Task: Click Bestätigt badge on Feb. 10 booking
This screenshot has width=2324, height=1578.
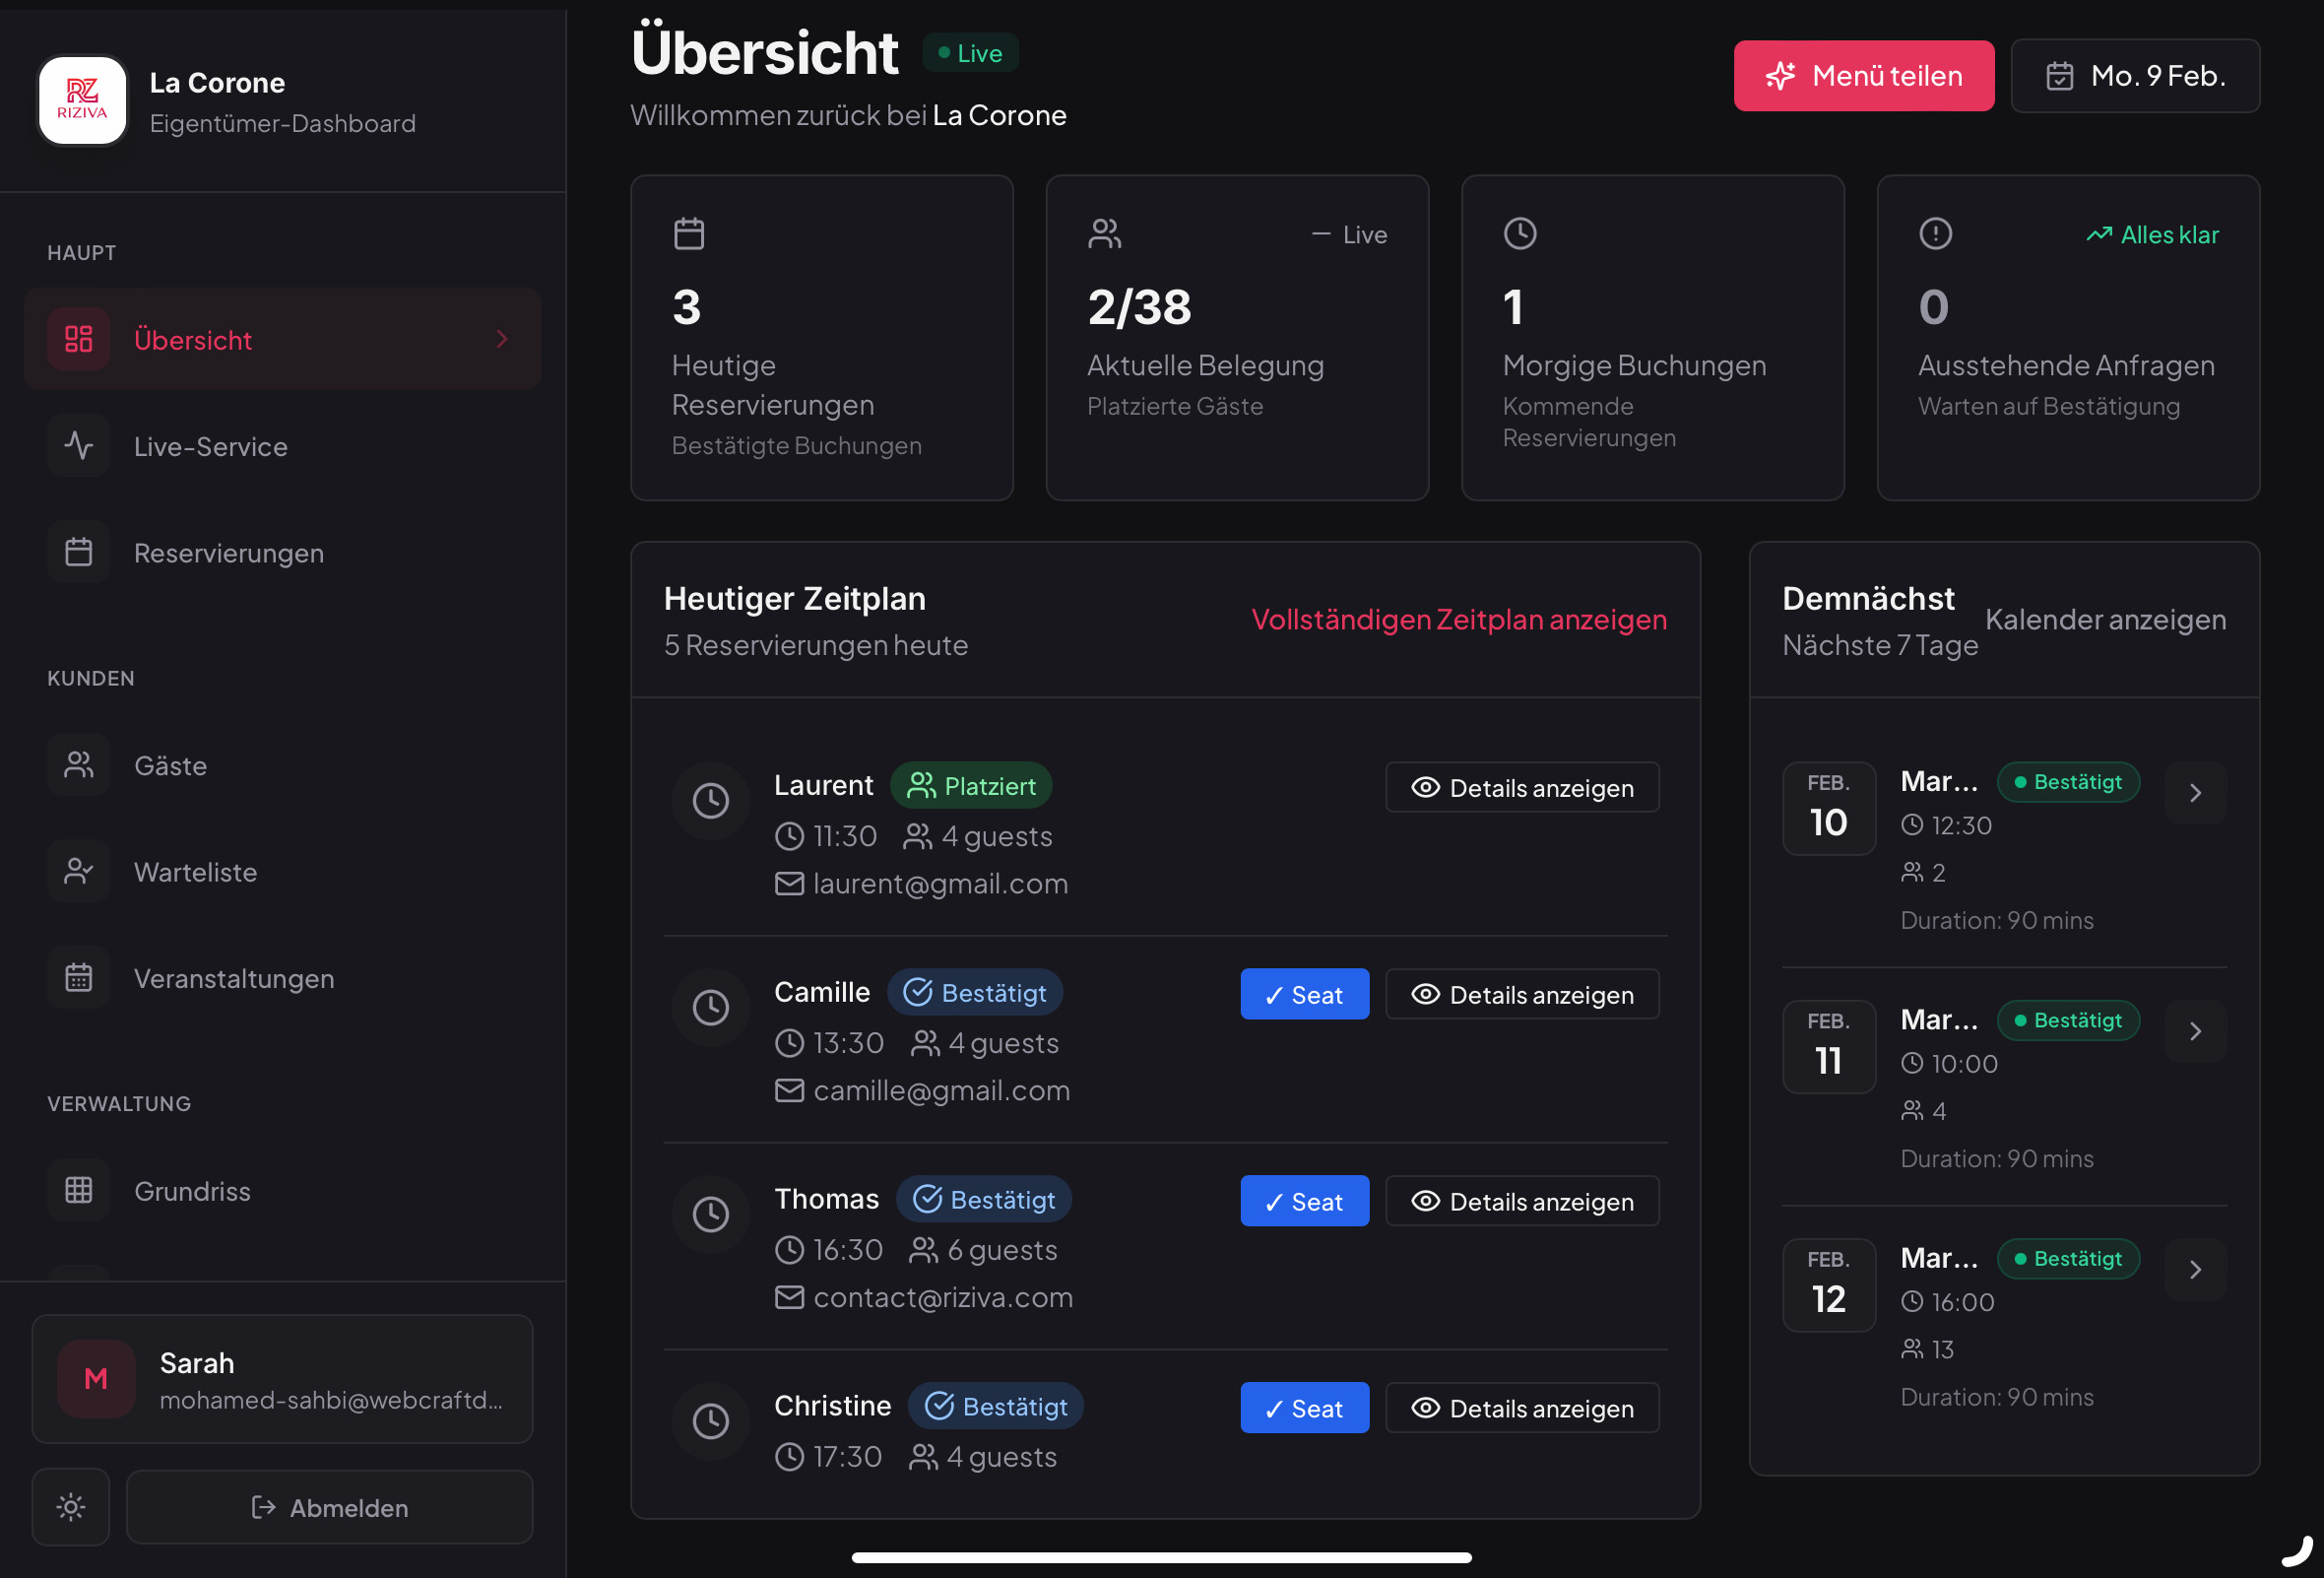Action: click(2068, 782)
